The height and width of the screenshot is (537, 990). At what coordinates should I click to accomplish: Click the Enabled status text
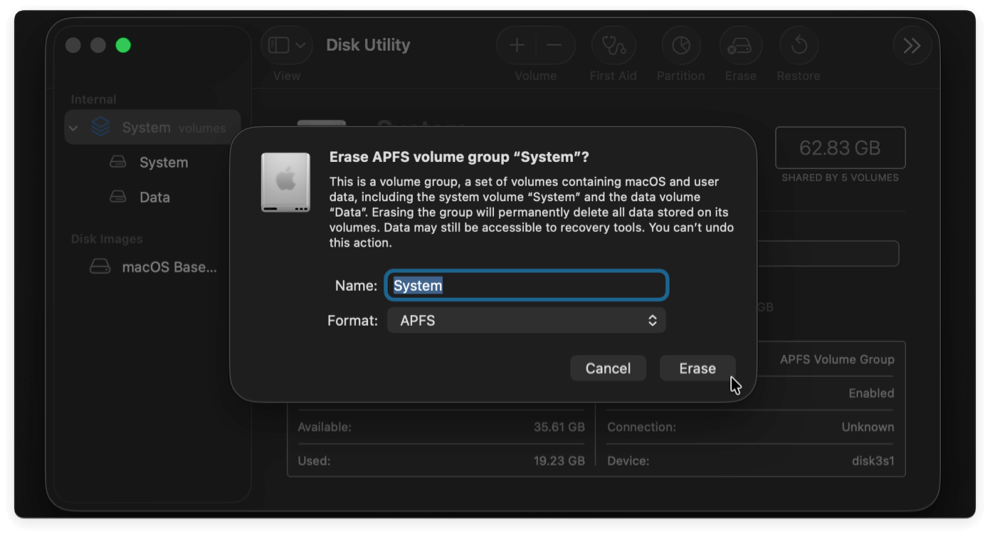pyautogui.click(x=871, y=393)
